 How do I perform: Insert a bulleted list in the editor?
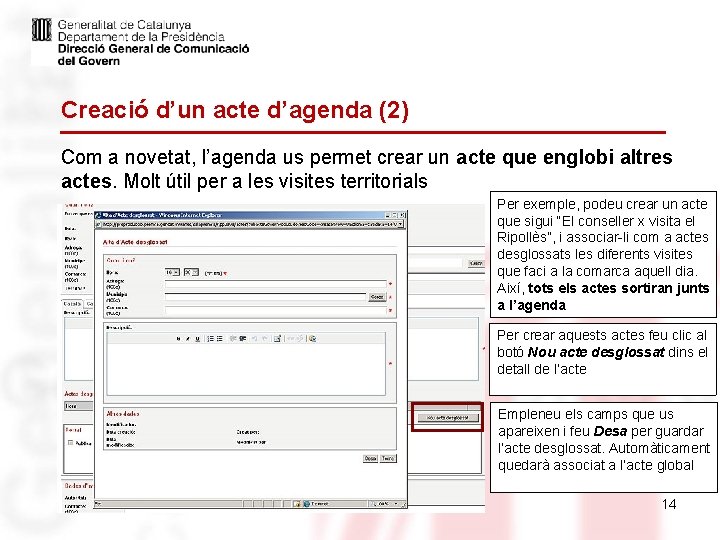pyautogui.click(x=219, y=339)
